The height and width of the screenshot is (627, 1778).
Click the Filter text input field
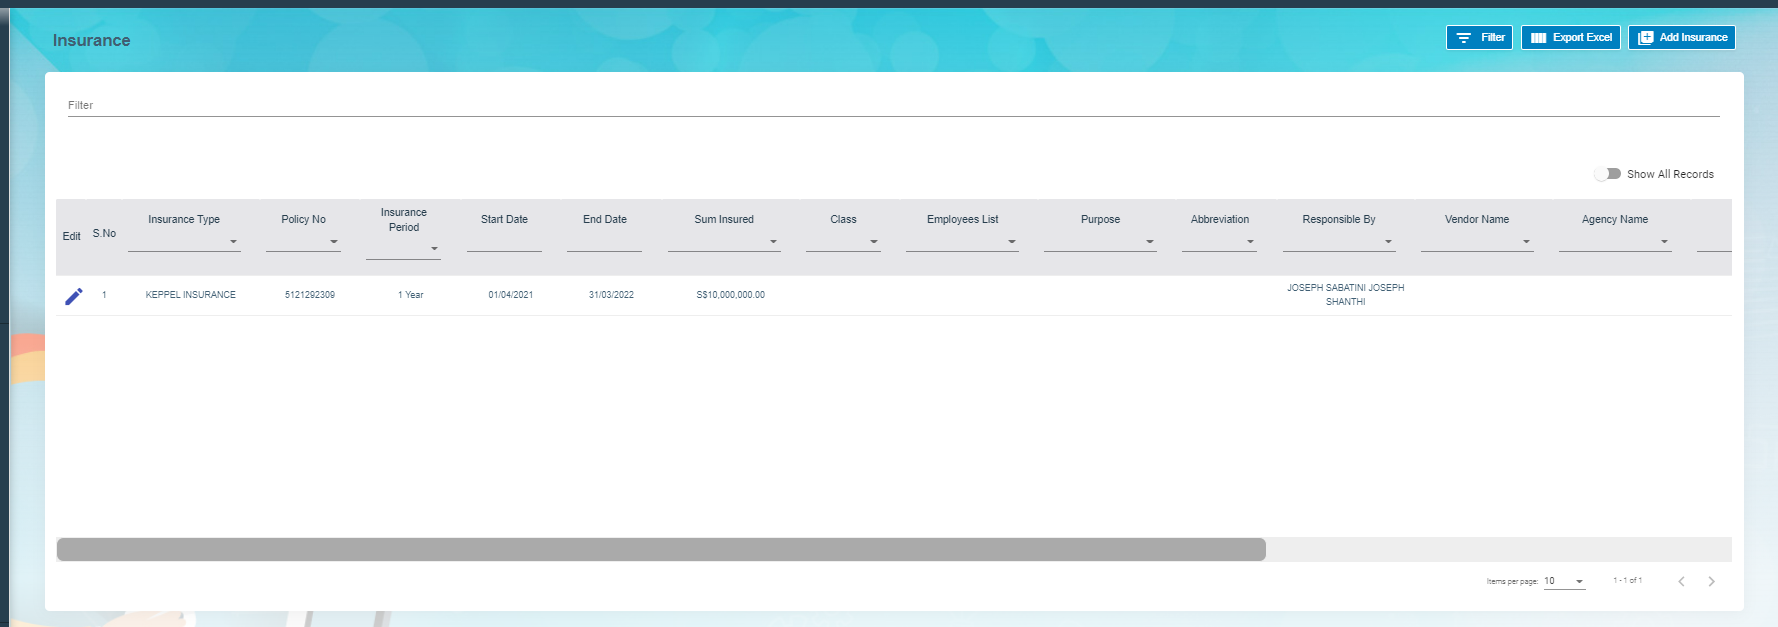[x=893, y=105]
